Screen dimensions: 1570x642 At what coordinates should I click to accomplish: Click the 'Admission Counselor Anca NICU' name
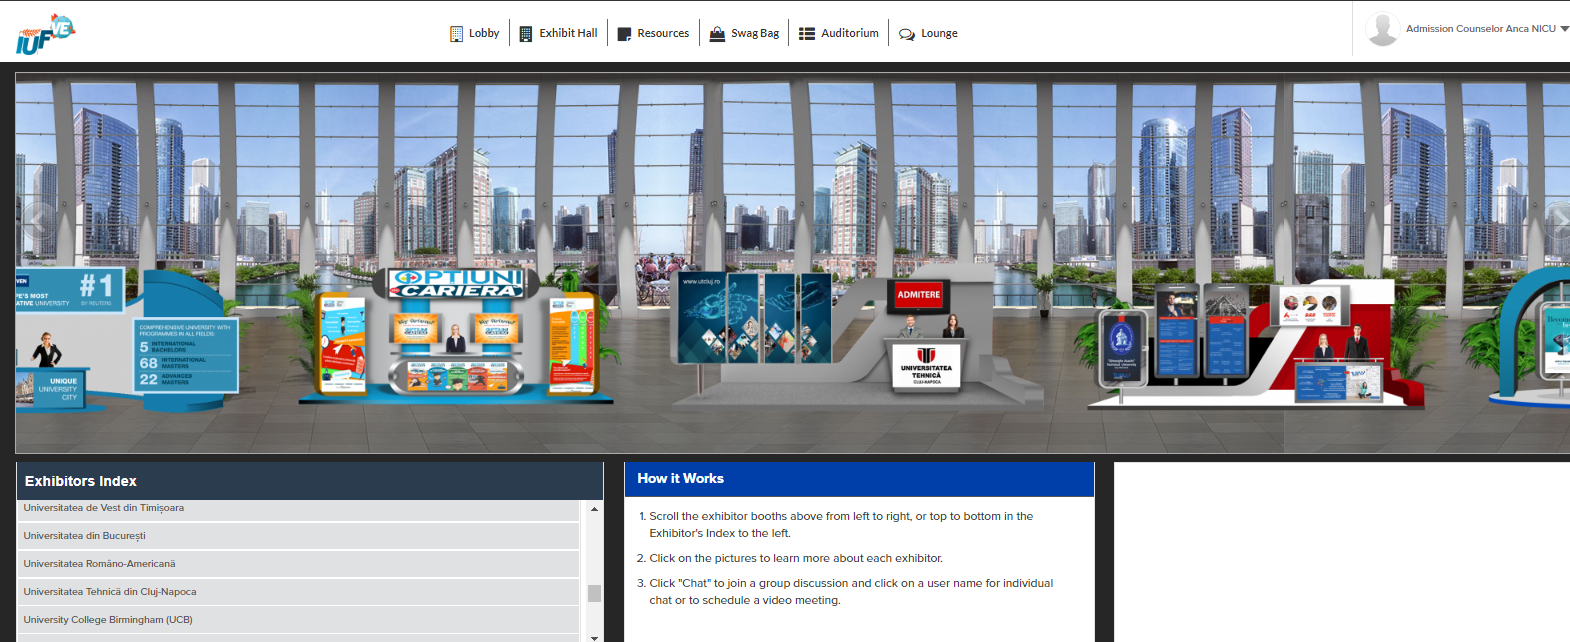1480,29
